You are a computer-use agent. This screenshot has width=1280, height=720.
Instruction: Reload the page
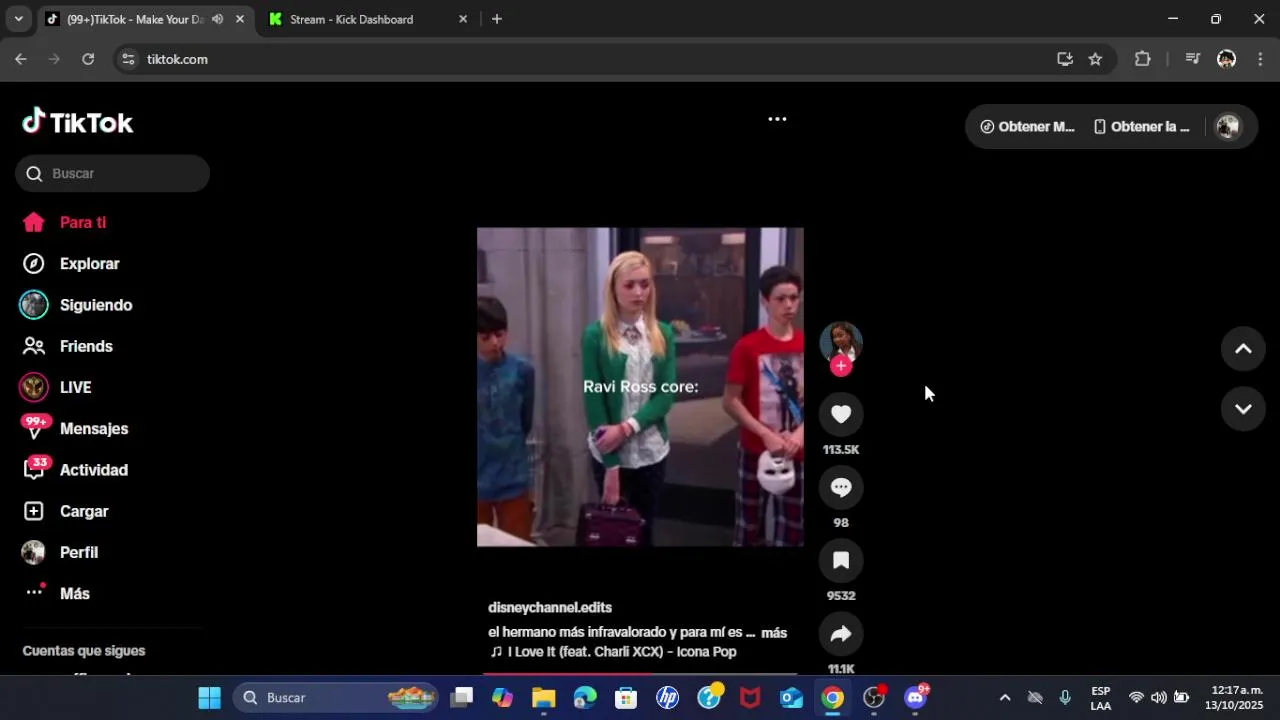click(88, 59)
